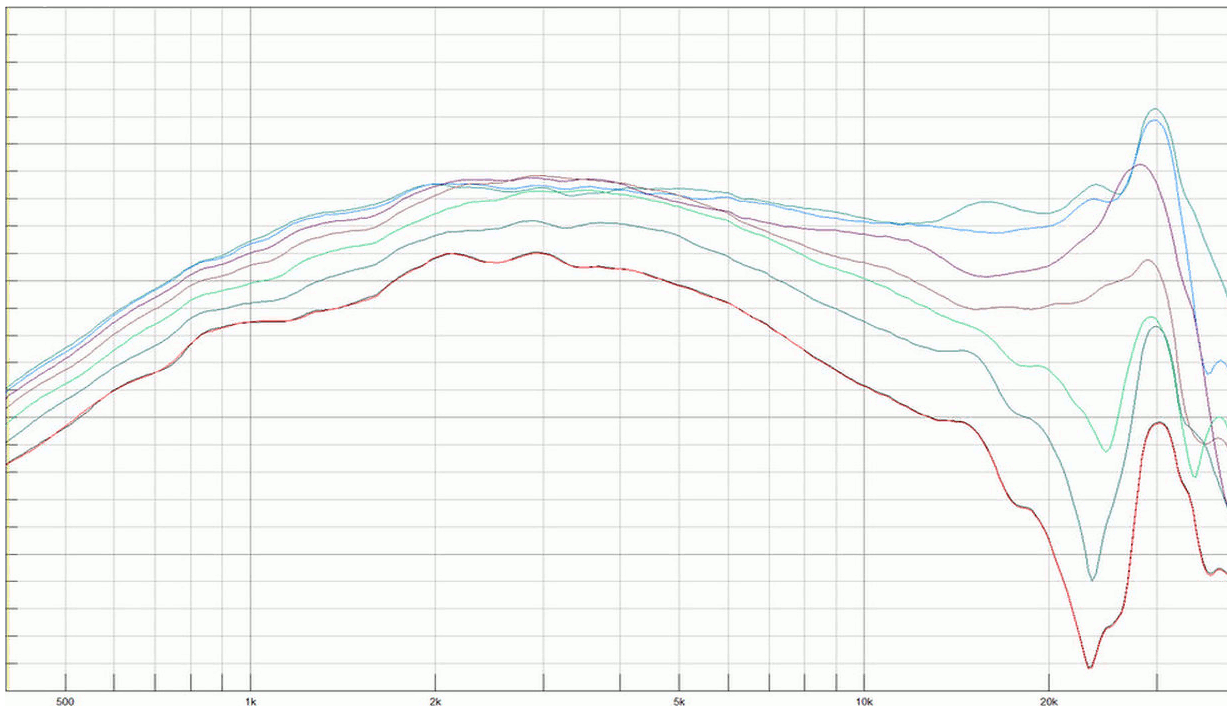
Task: Click the red curve where it crosses 10k
Action: (x=864, y=385)
